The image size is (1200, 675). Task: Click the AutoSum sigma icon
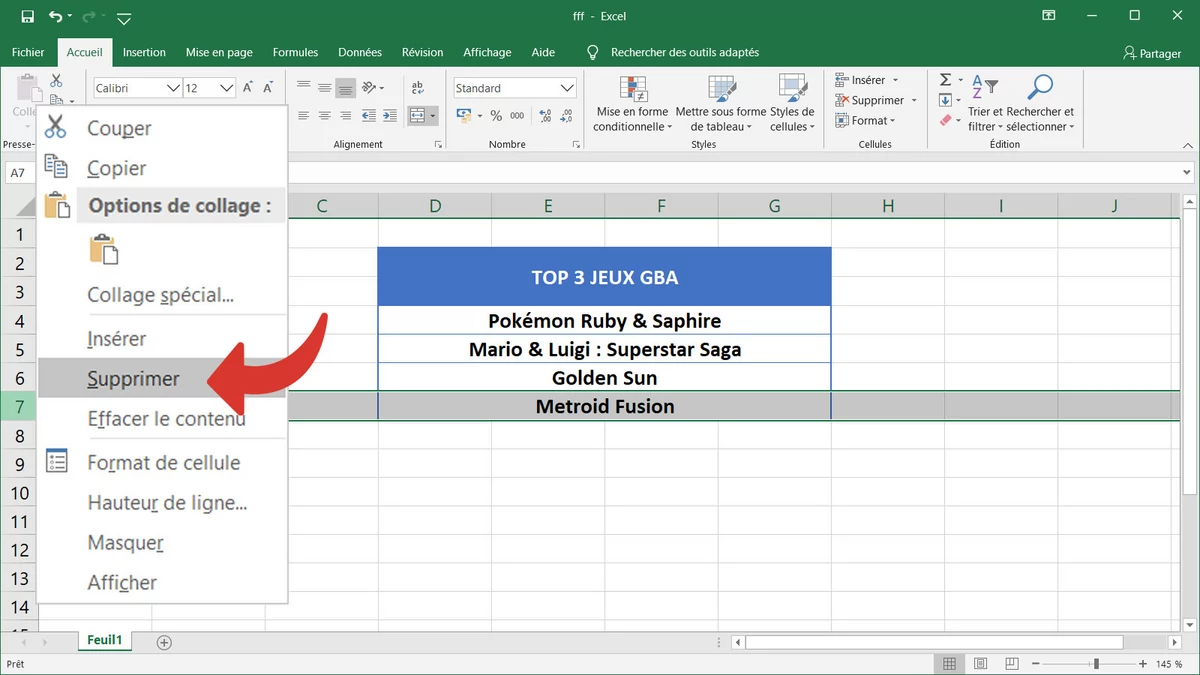[945, 80]
